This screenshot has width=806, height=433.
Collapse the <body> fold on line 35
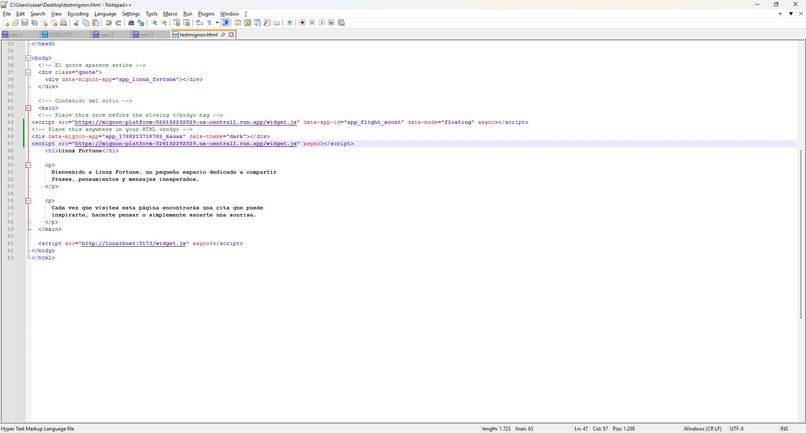(28, 58)
